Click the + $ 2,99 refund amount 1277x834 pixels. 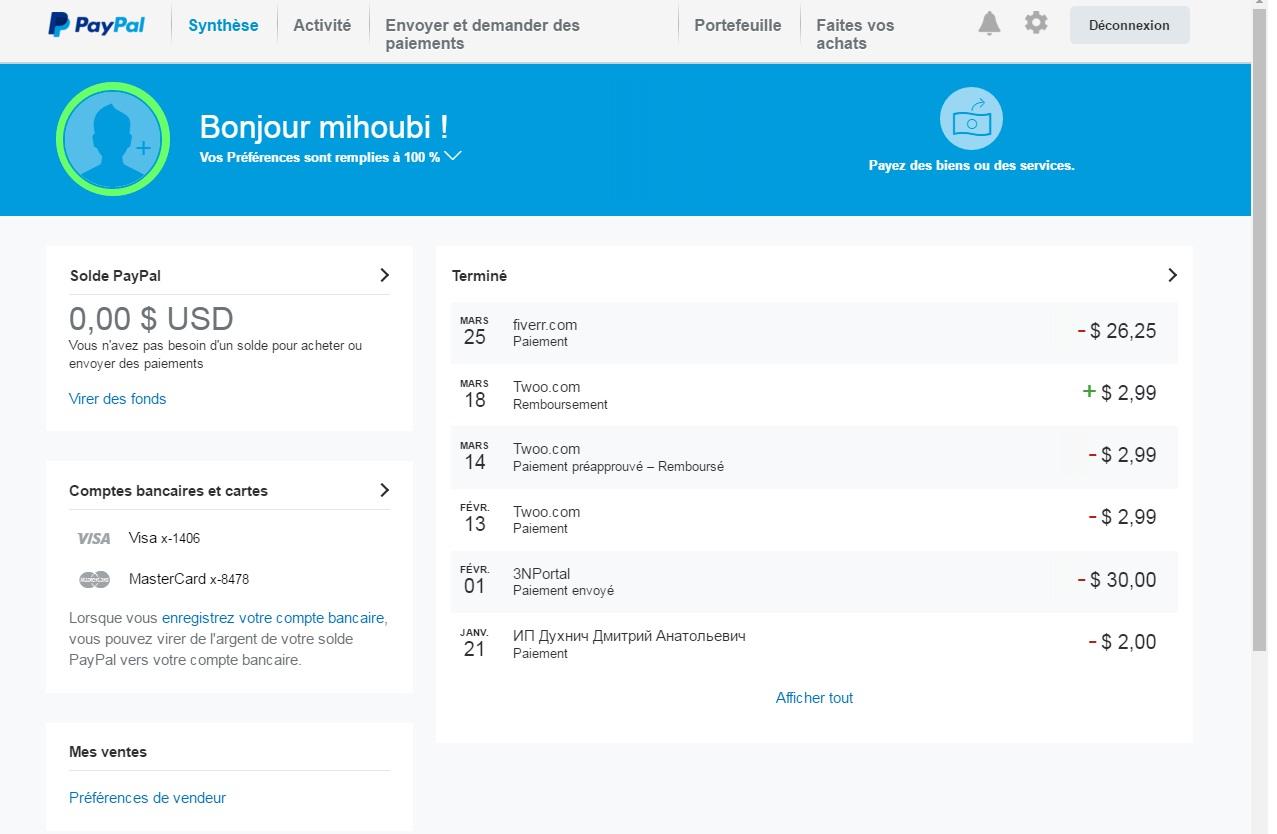[x=1119, y=393]
